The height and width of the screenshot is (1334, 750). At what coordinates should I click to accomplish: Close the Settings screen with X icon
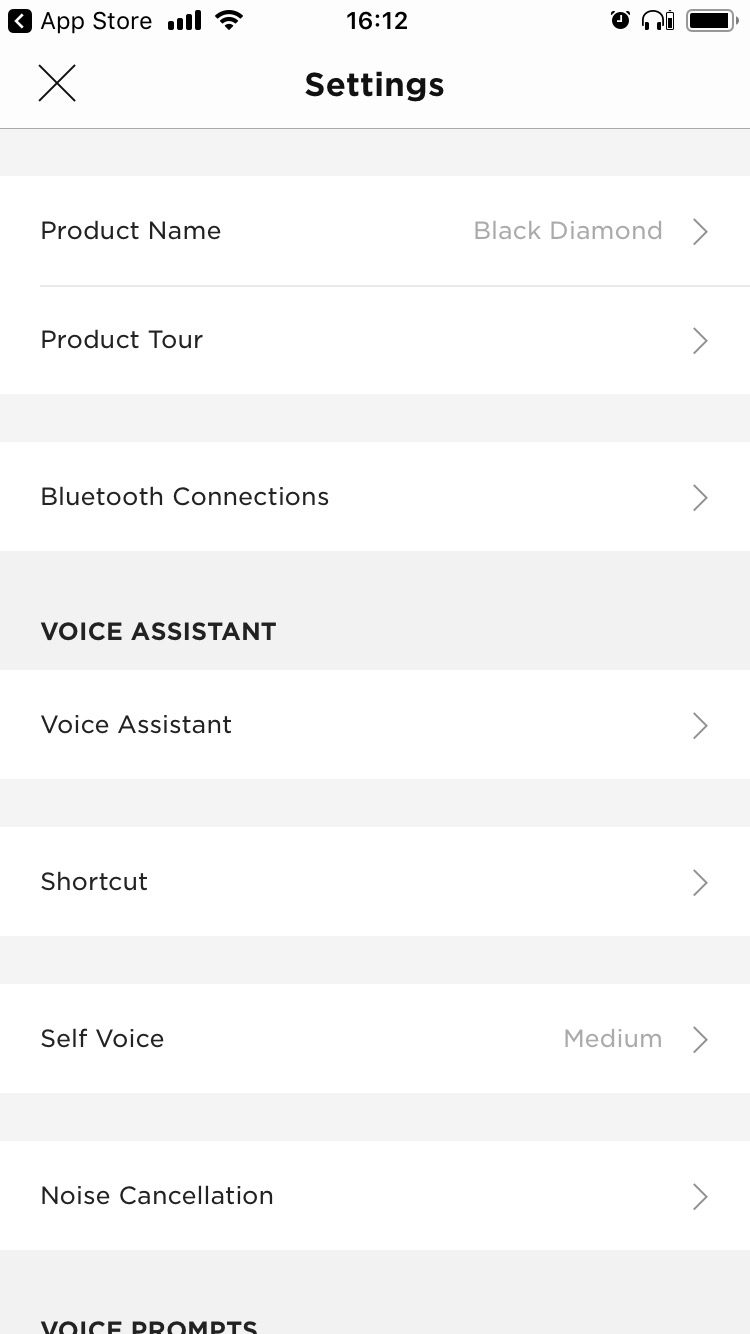point(57,84)
